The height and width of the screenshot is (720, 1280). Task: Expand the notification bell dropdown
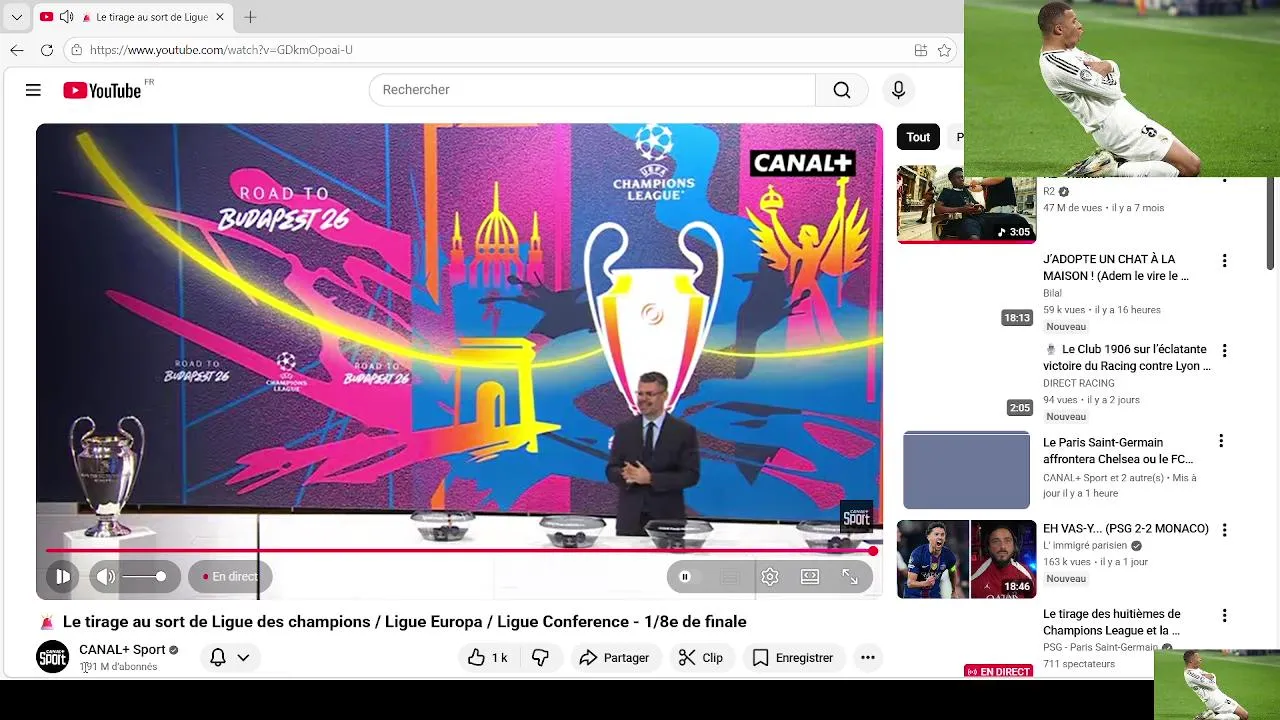[229, 657]
